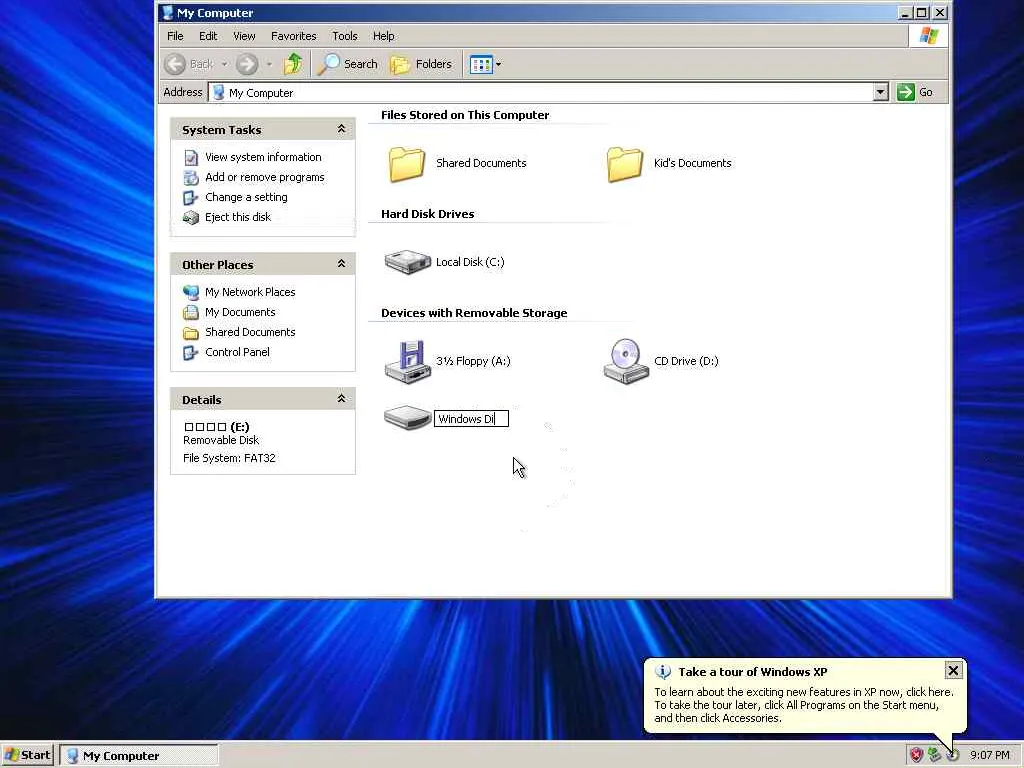
Task: Select the Local Disk (C:) drive icon
Action: pyautogui.click(x=408, y=262)
